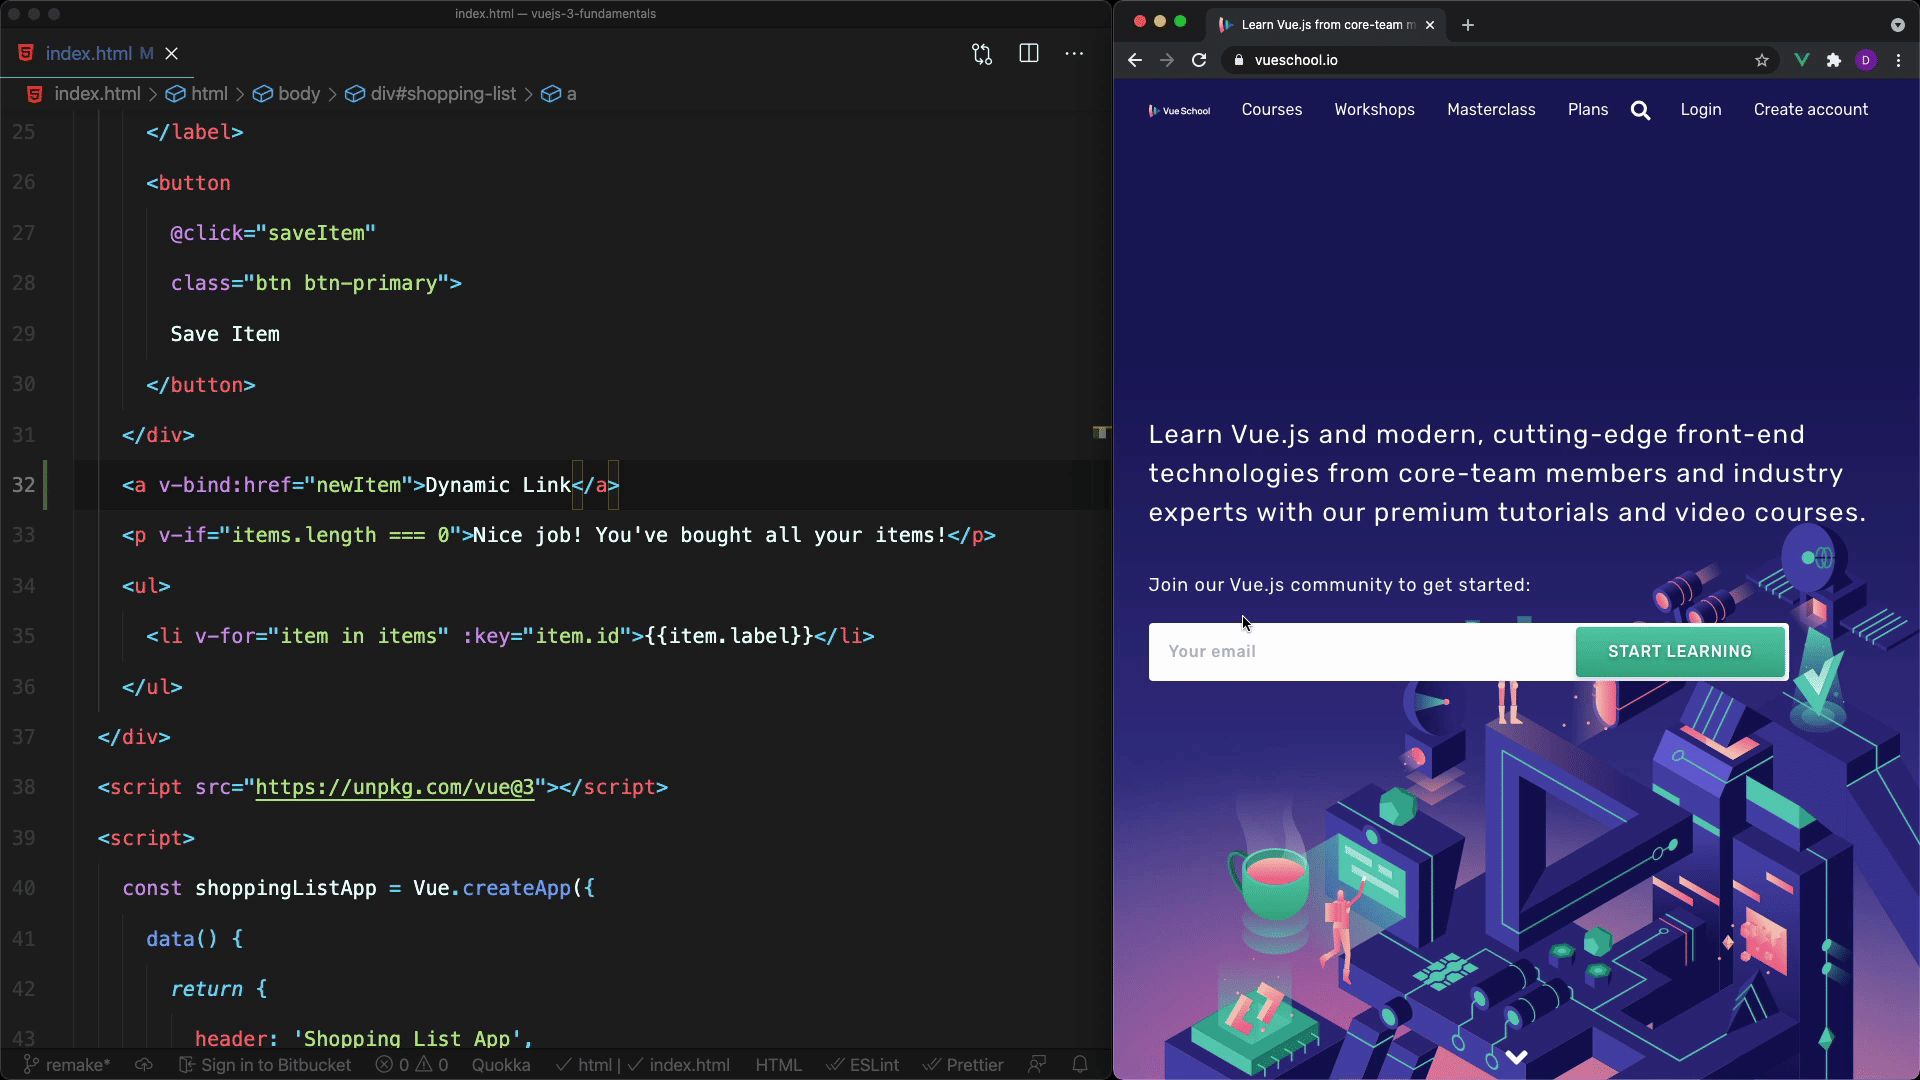1920x1080 pixels.
Task: Click the Vue School logo
Action: pos(1180,111)
